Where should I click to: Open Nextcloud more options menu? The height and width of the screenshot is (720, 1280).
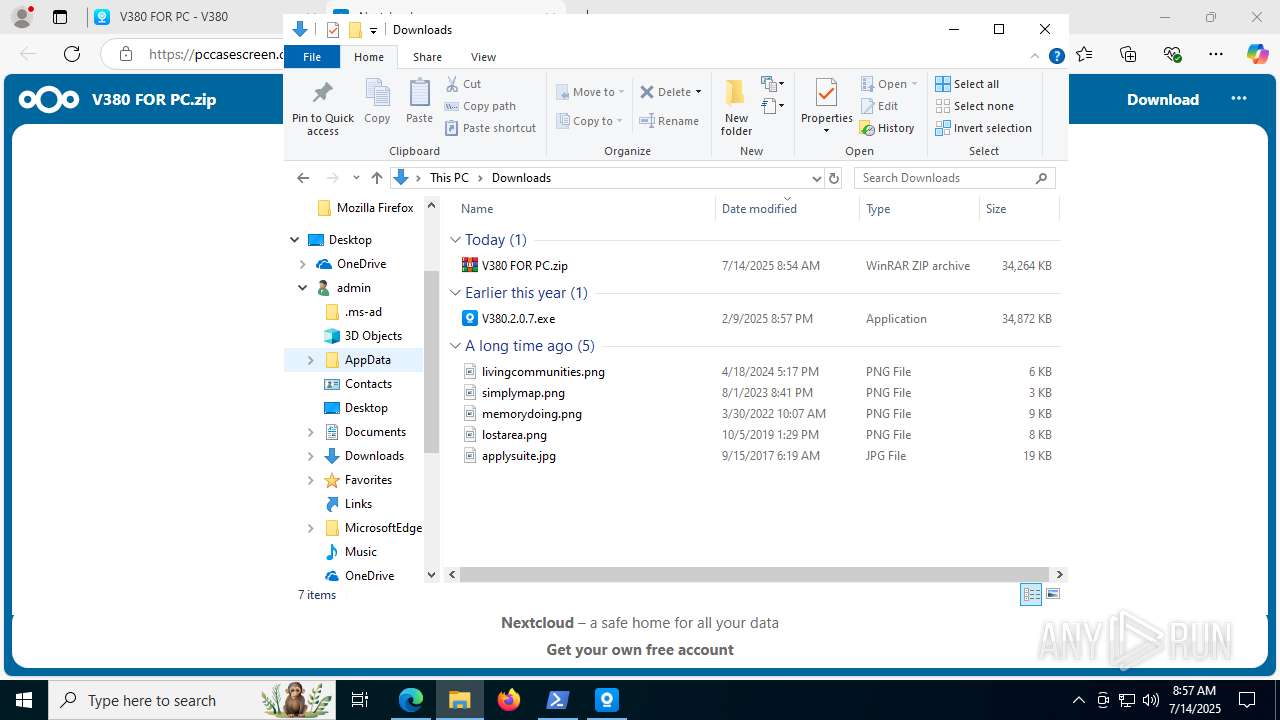point(1239,98)
